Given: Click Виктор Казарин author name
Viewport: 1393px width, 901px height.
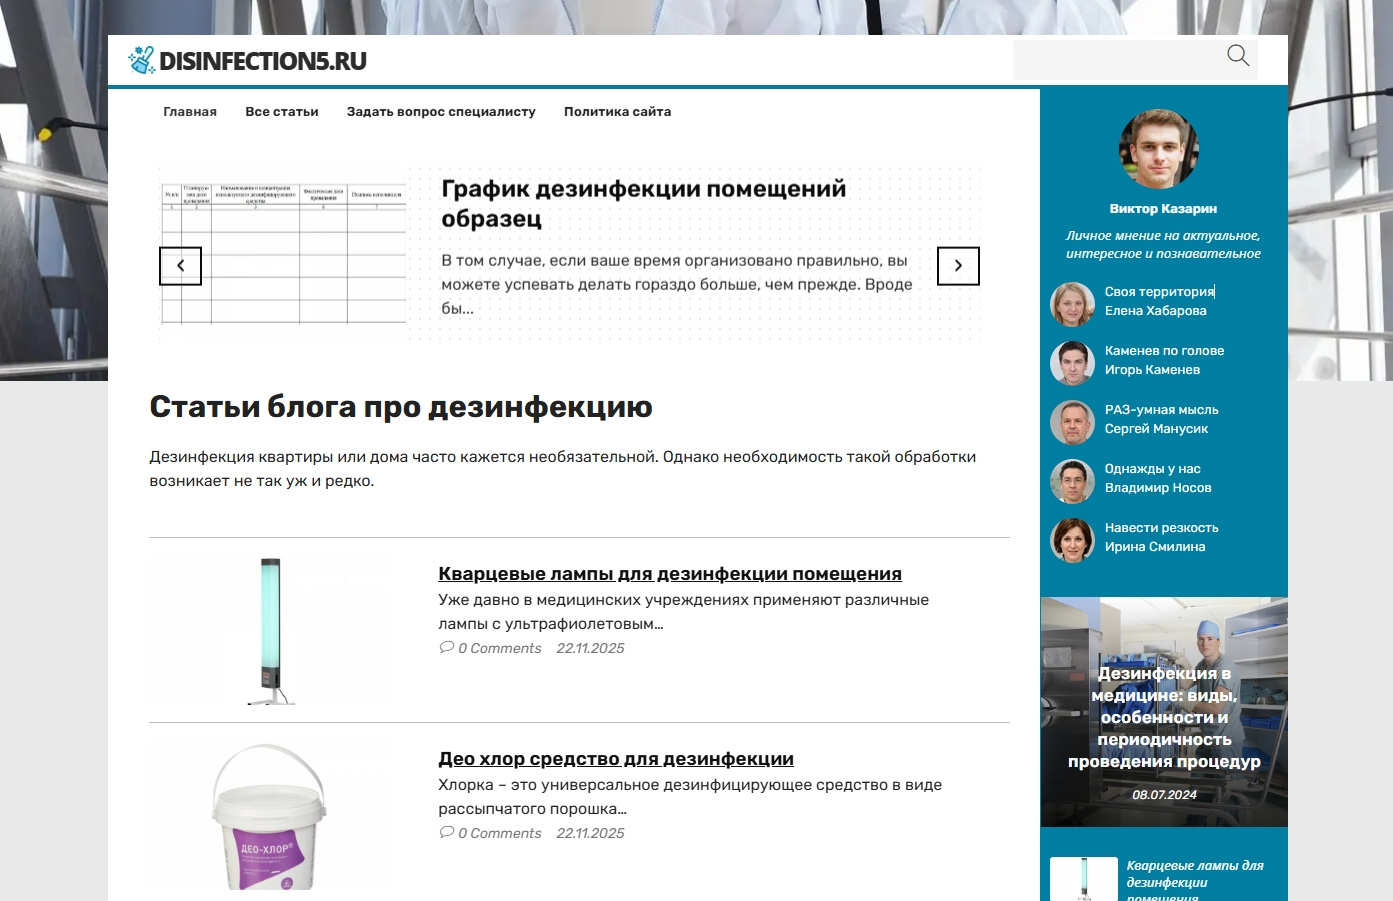Looking at the screenshot, I should 1163,209.
